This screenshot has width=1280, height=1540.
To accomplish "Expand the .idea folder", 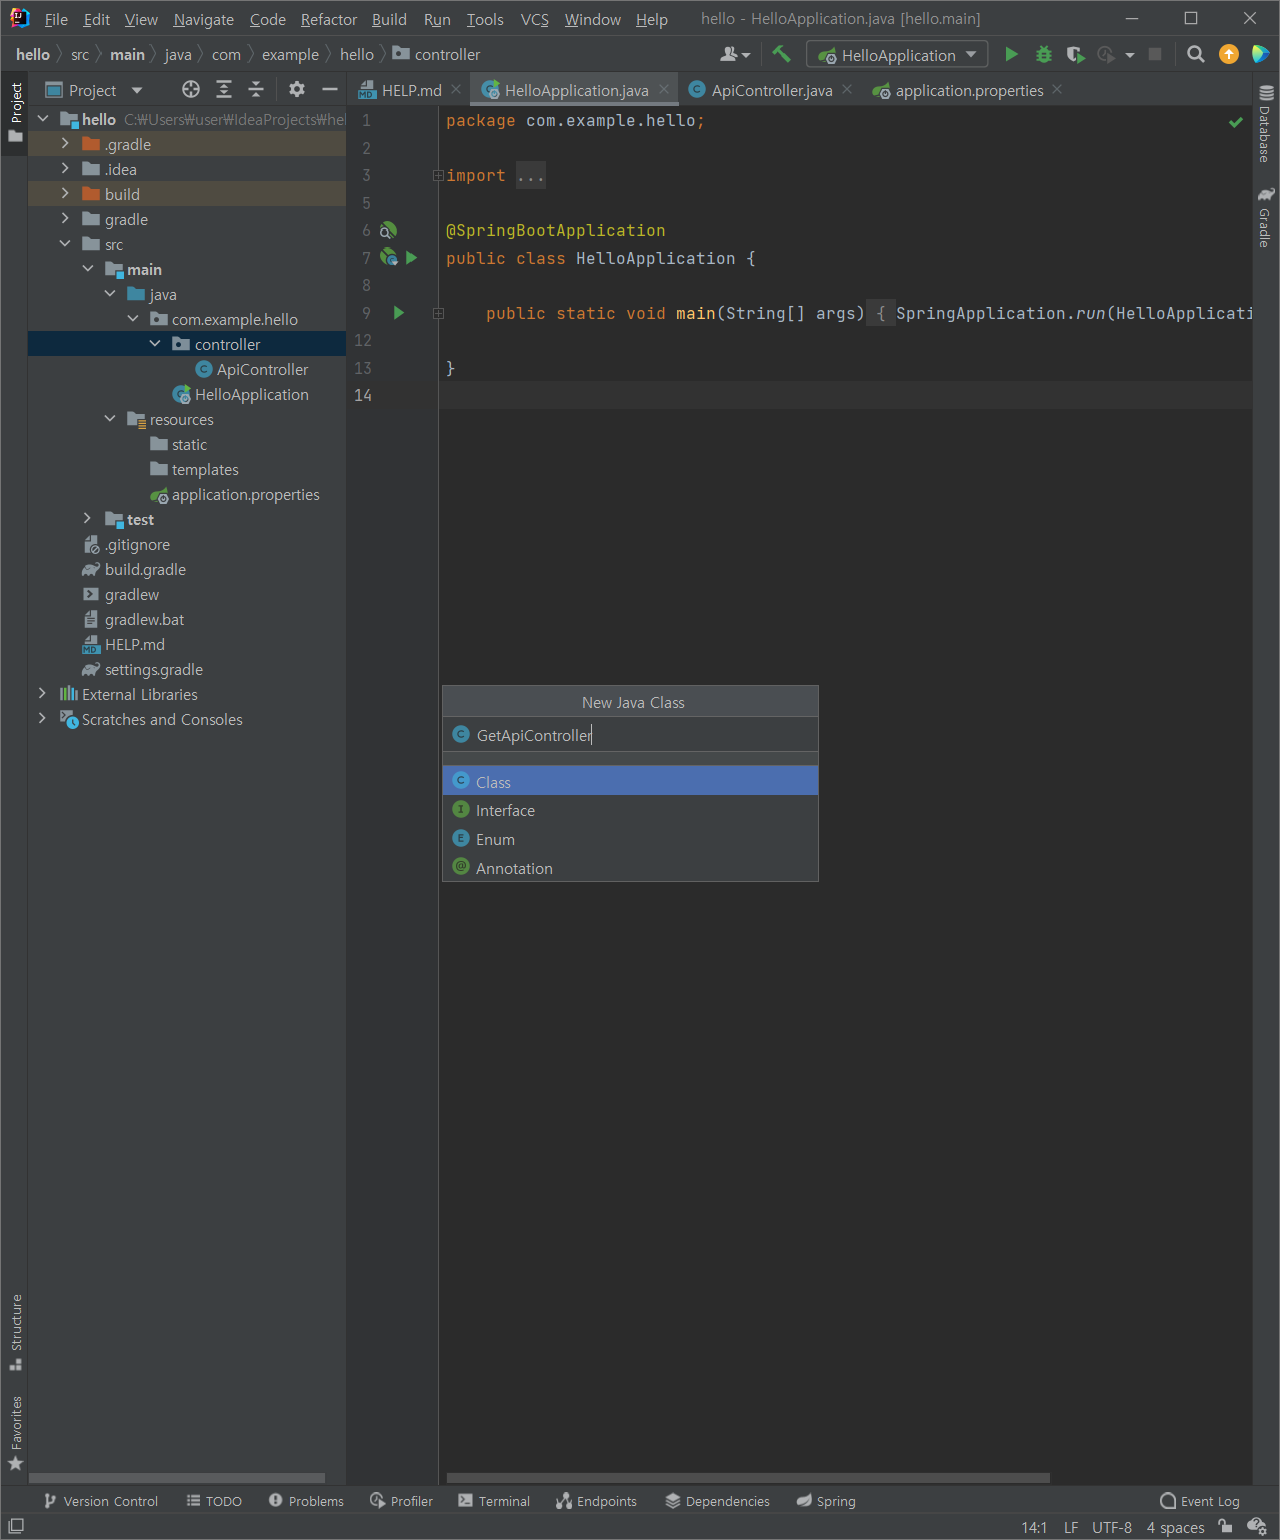I will pyautogui.click(x=65, y=169).
